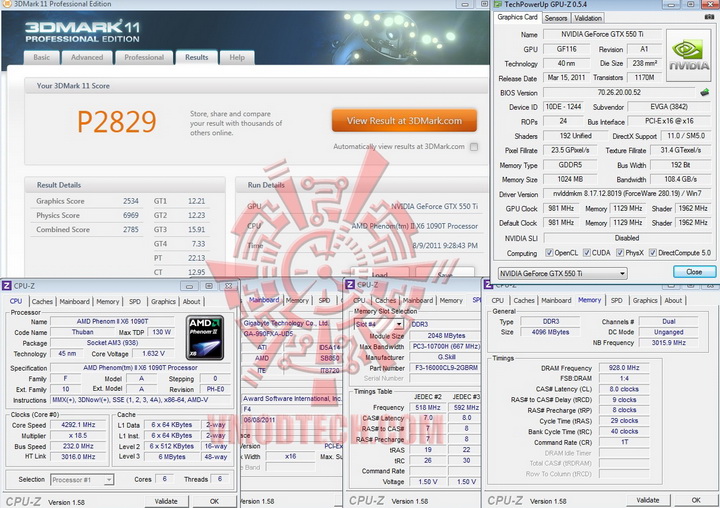Click the CAS# Latency 8.0 clocks value
Viewport: 720px width, 508px height.
tap(624, 389)
